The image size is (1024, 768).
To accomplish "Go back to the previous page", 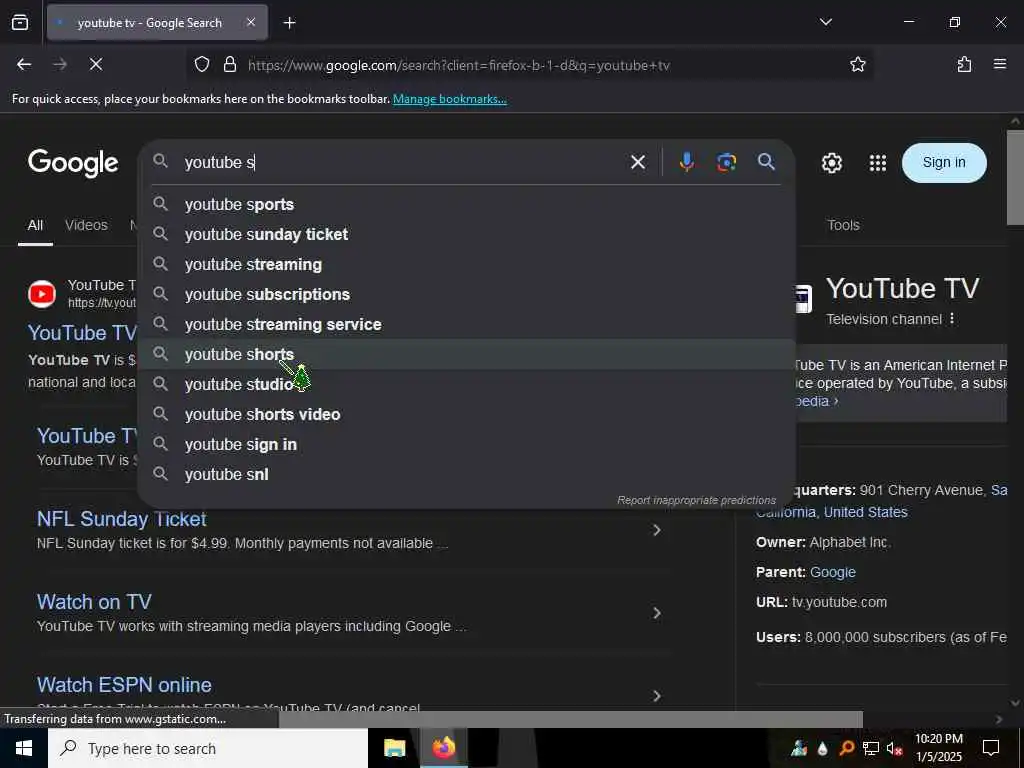I will click(24, 64).
